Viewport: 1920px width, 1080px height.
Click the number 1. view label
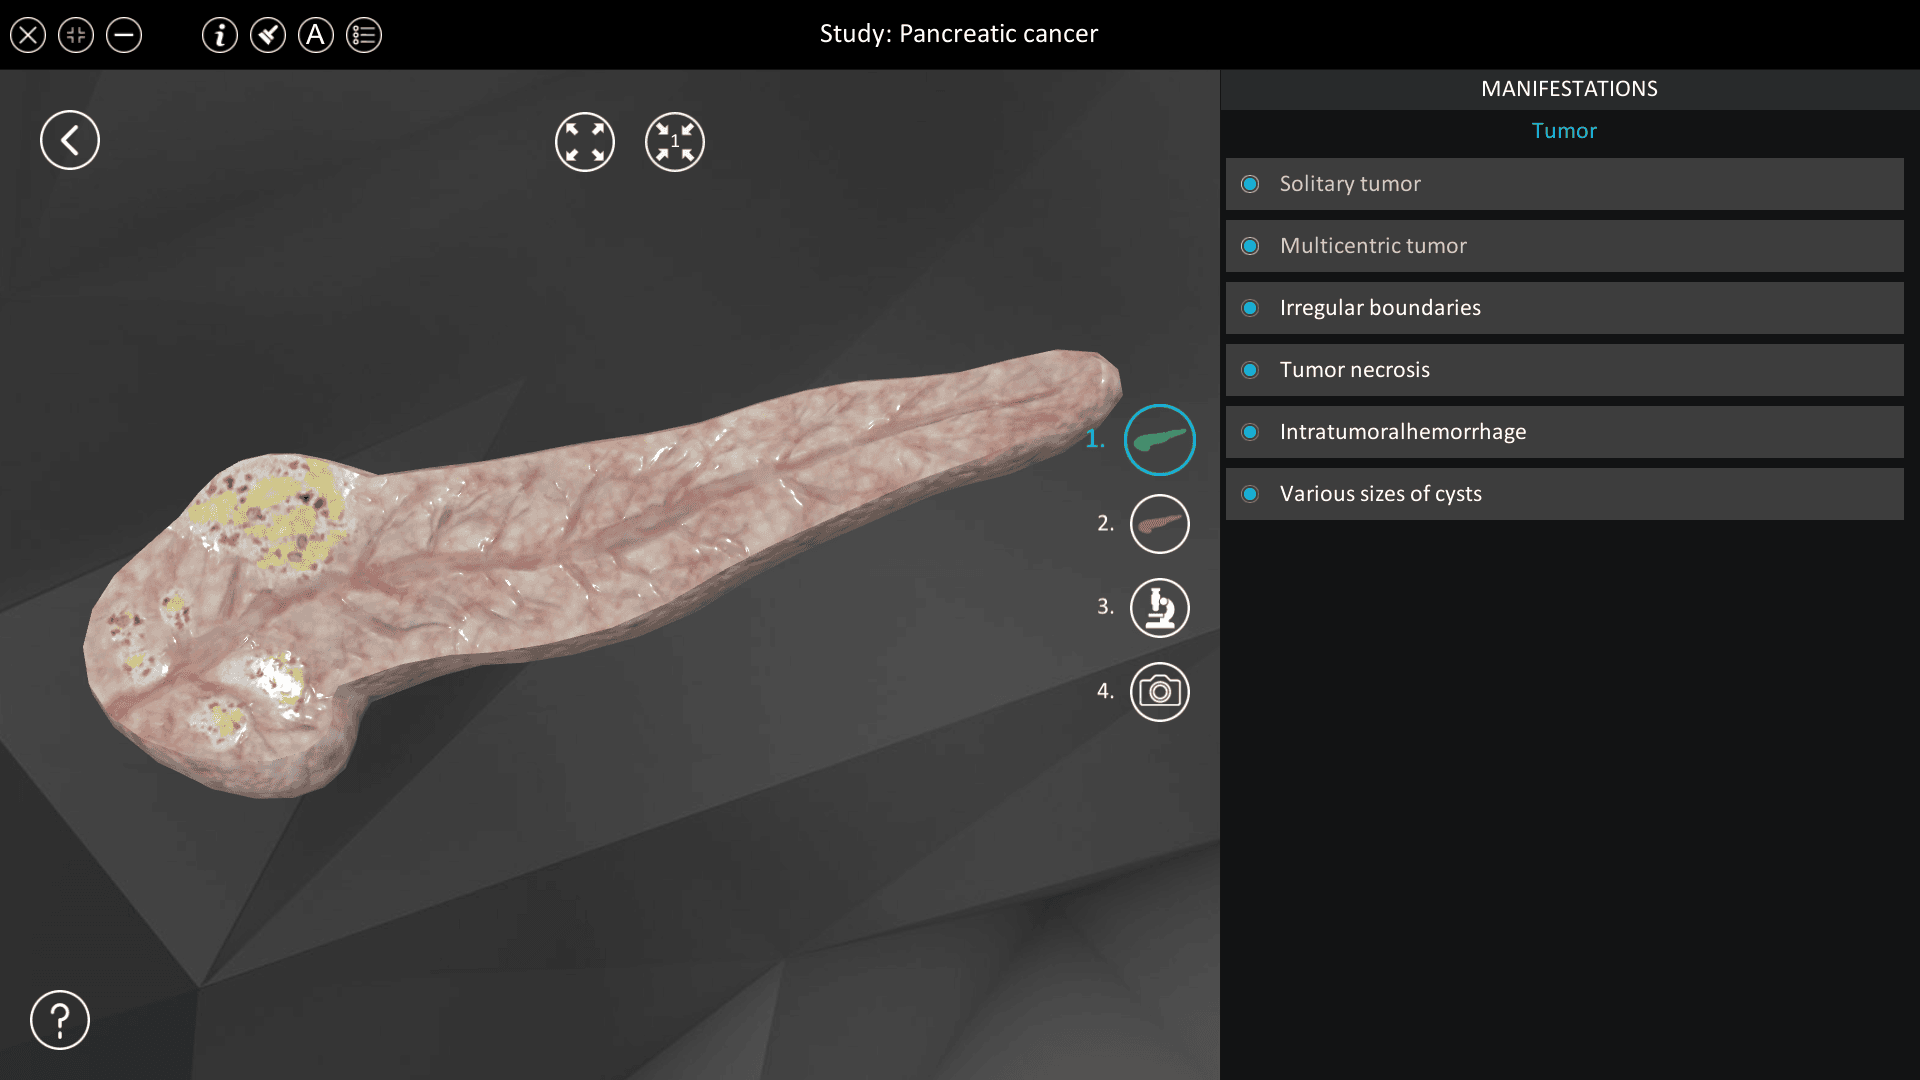(x=1096, y=439)
